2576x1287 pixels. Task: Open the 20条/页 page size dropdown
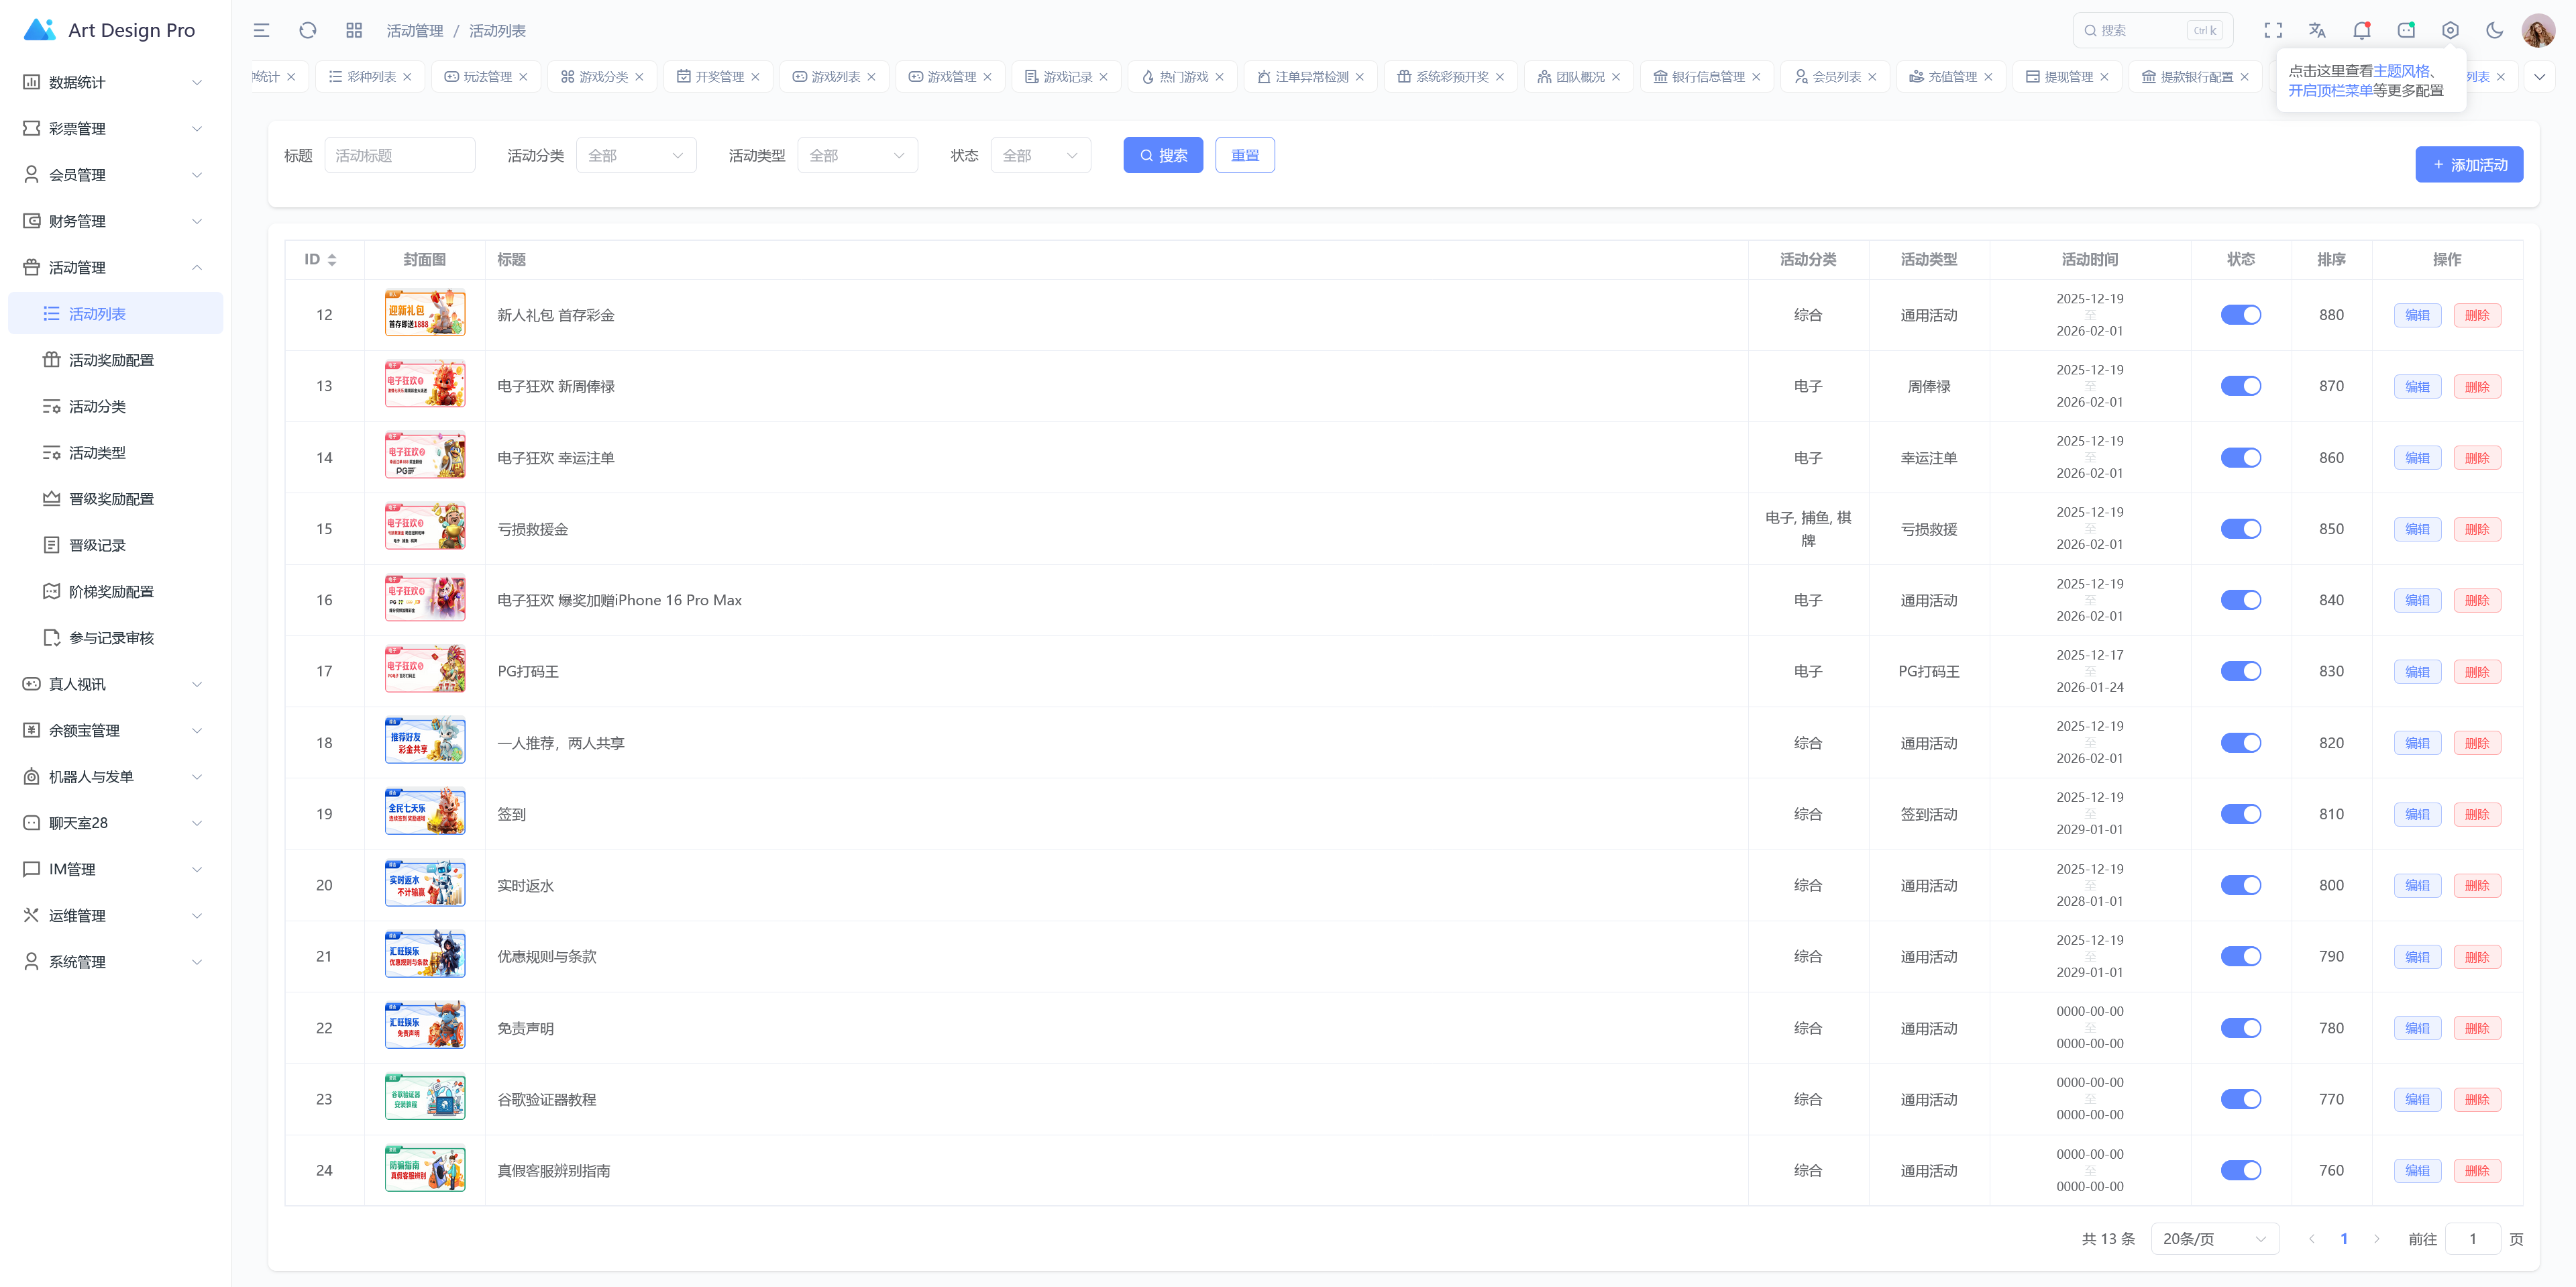coord(2214,1239)
